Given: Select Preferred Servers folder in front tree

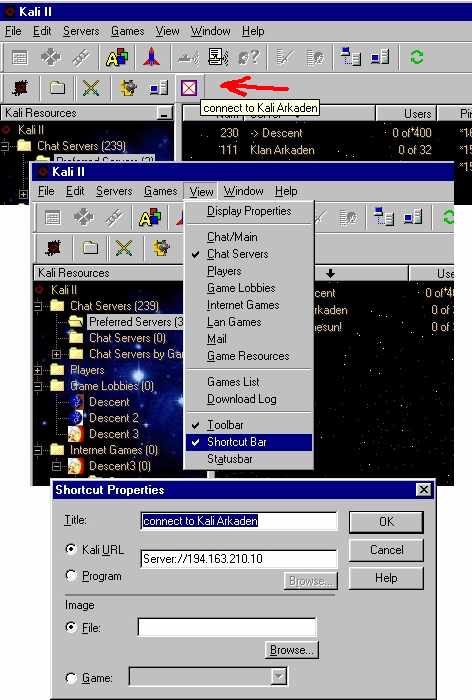Looking at the screenshot, I should coord(136,321).
